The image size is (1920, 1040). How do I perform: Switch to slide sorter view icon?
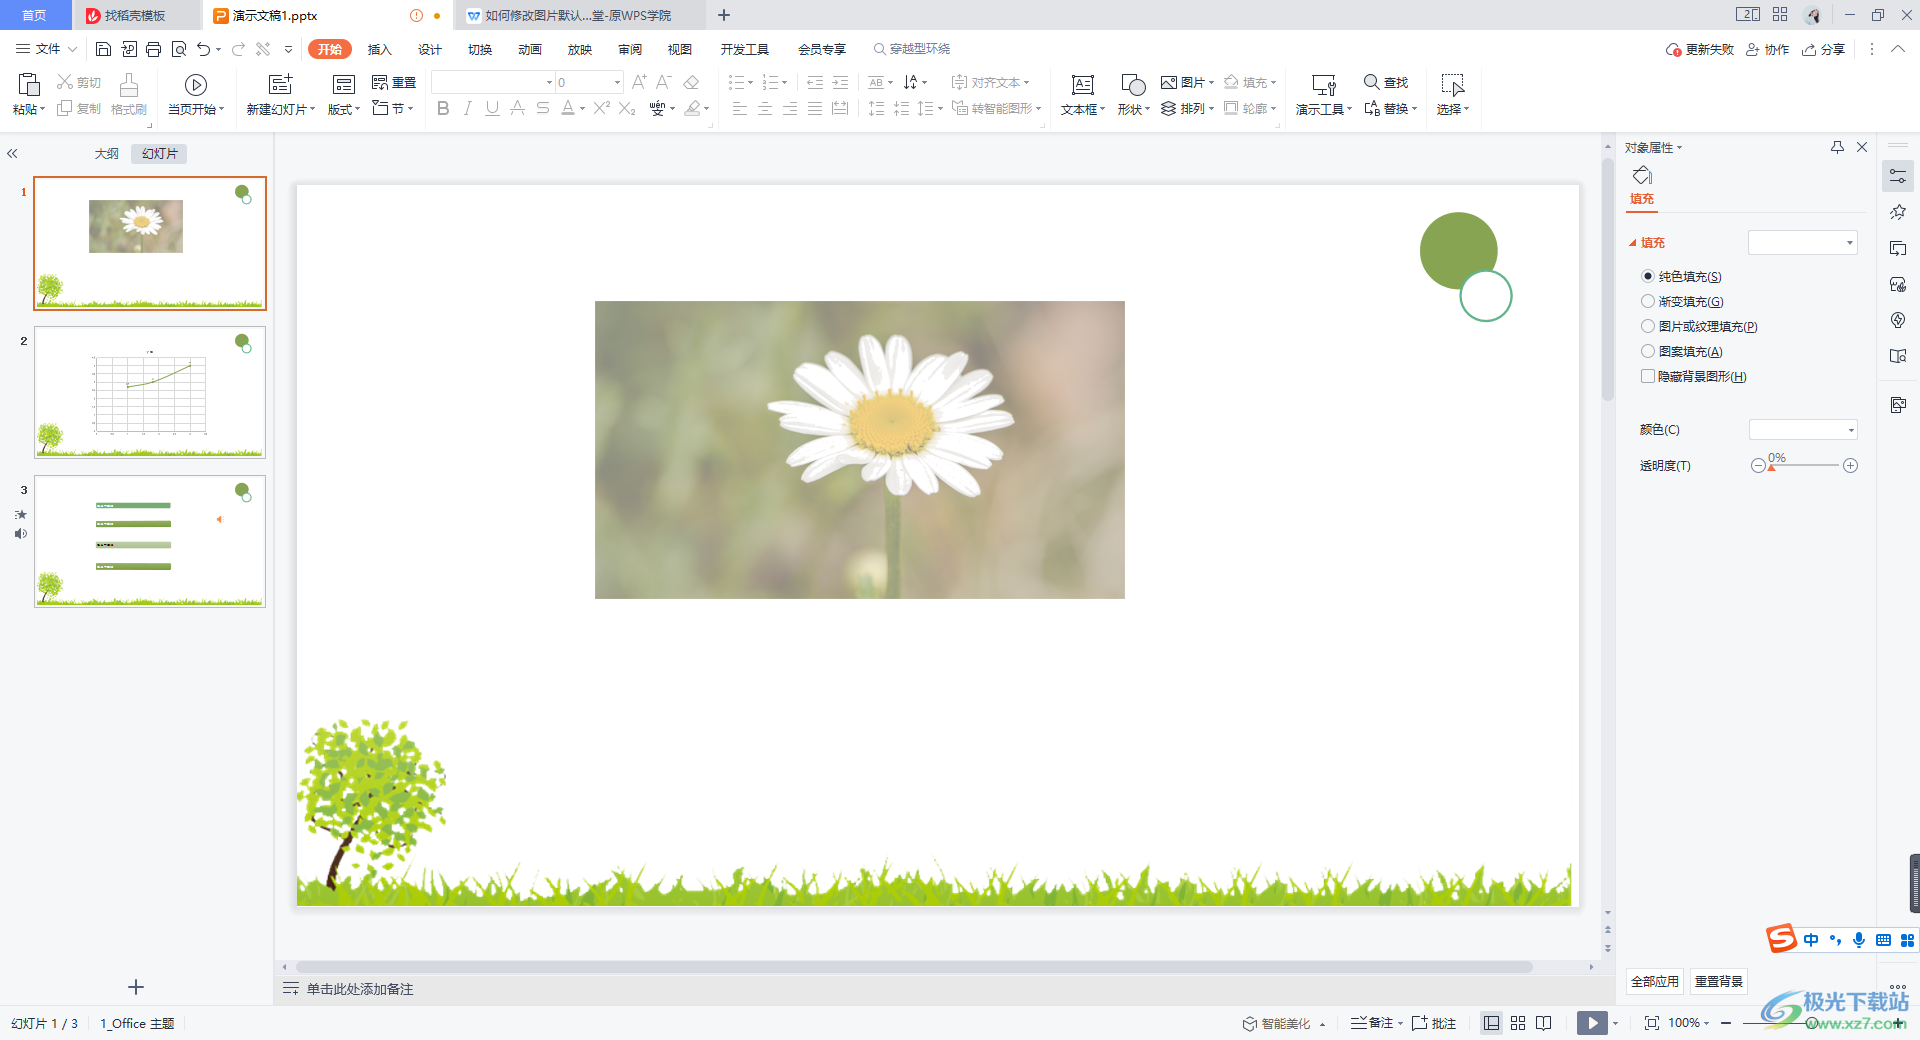[x=1518, y=1023]
